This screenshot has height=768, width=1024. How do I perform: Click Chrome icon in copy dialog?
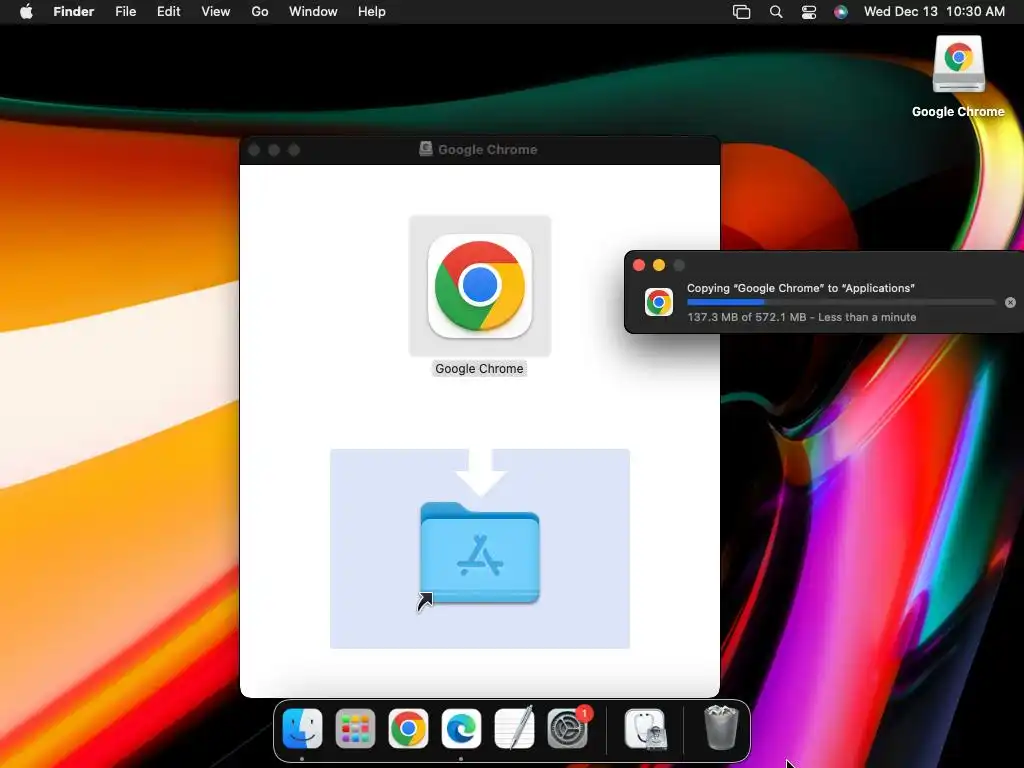click(659, 302)
